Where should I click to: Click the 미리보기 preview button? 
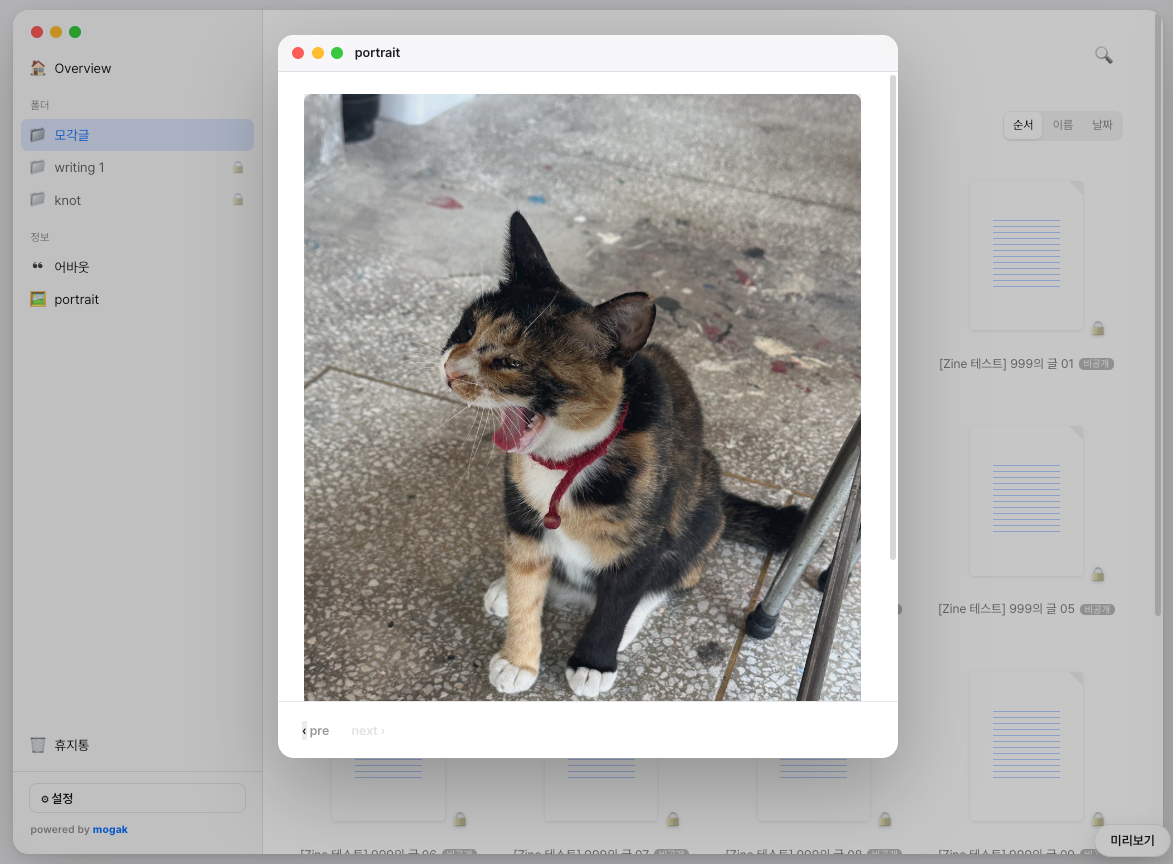point(1132,840)
